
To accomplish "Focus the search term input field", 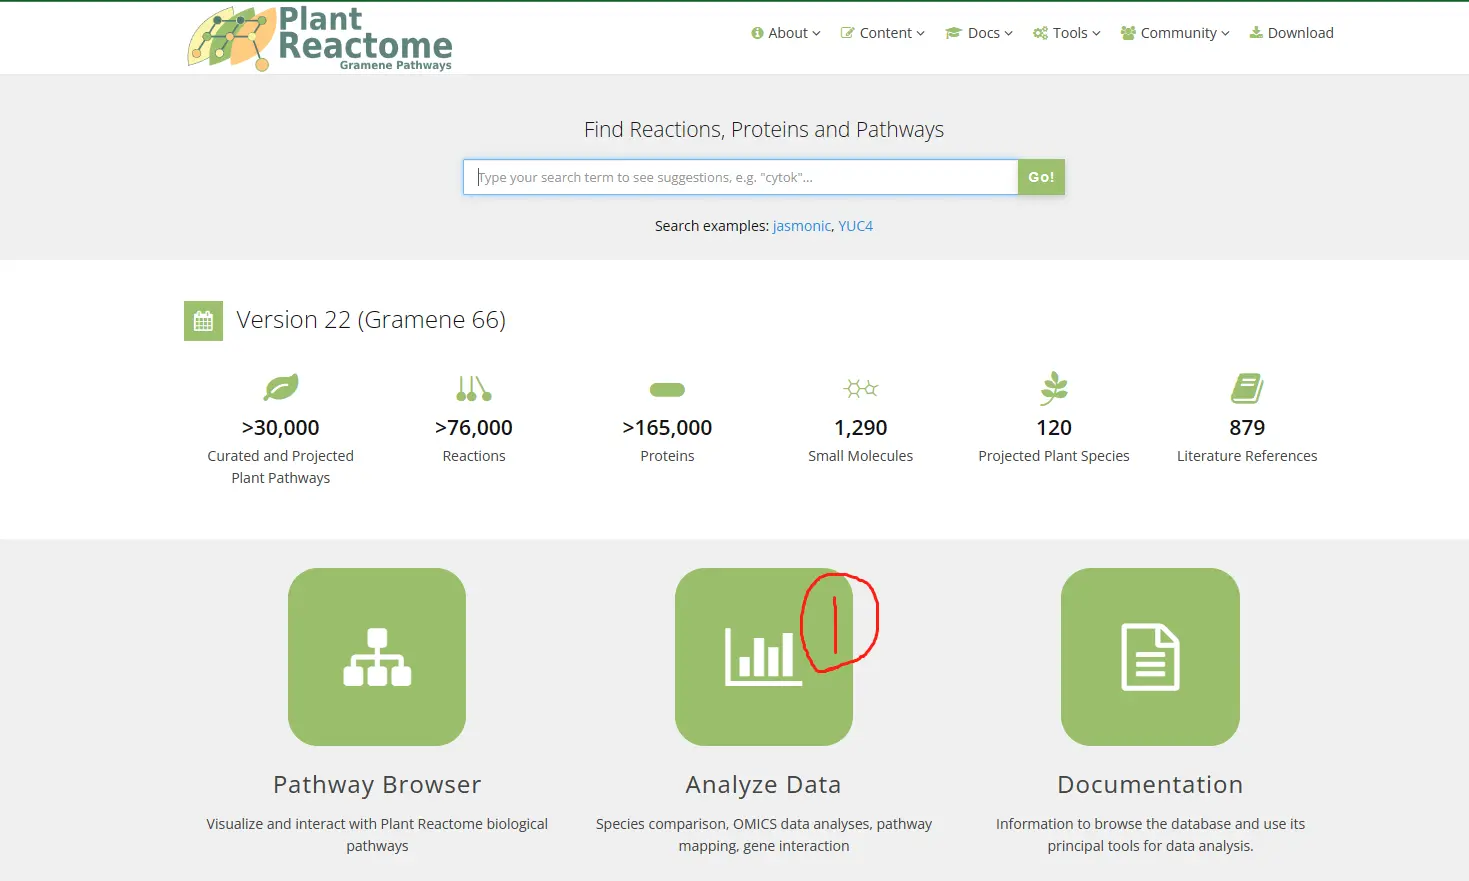I will (x=740, y=177).
